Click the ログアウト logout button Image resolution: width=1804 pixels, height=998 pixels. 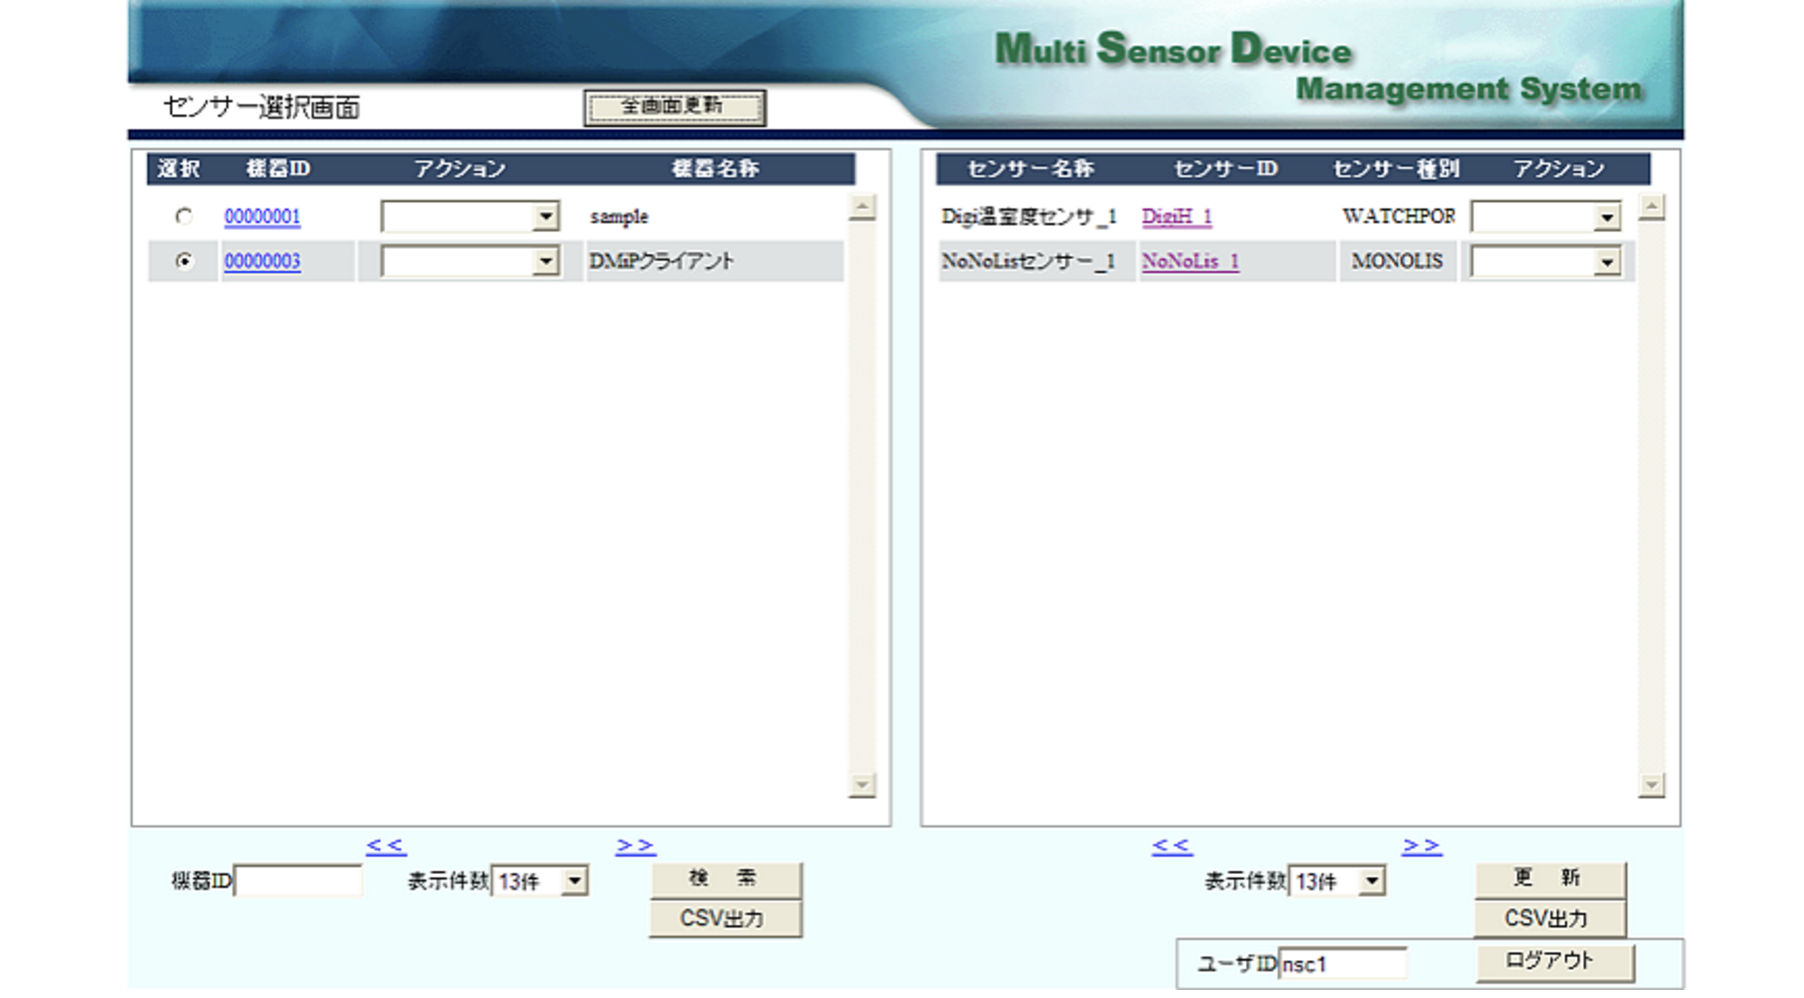(1554, 961)
